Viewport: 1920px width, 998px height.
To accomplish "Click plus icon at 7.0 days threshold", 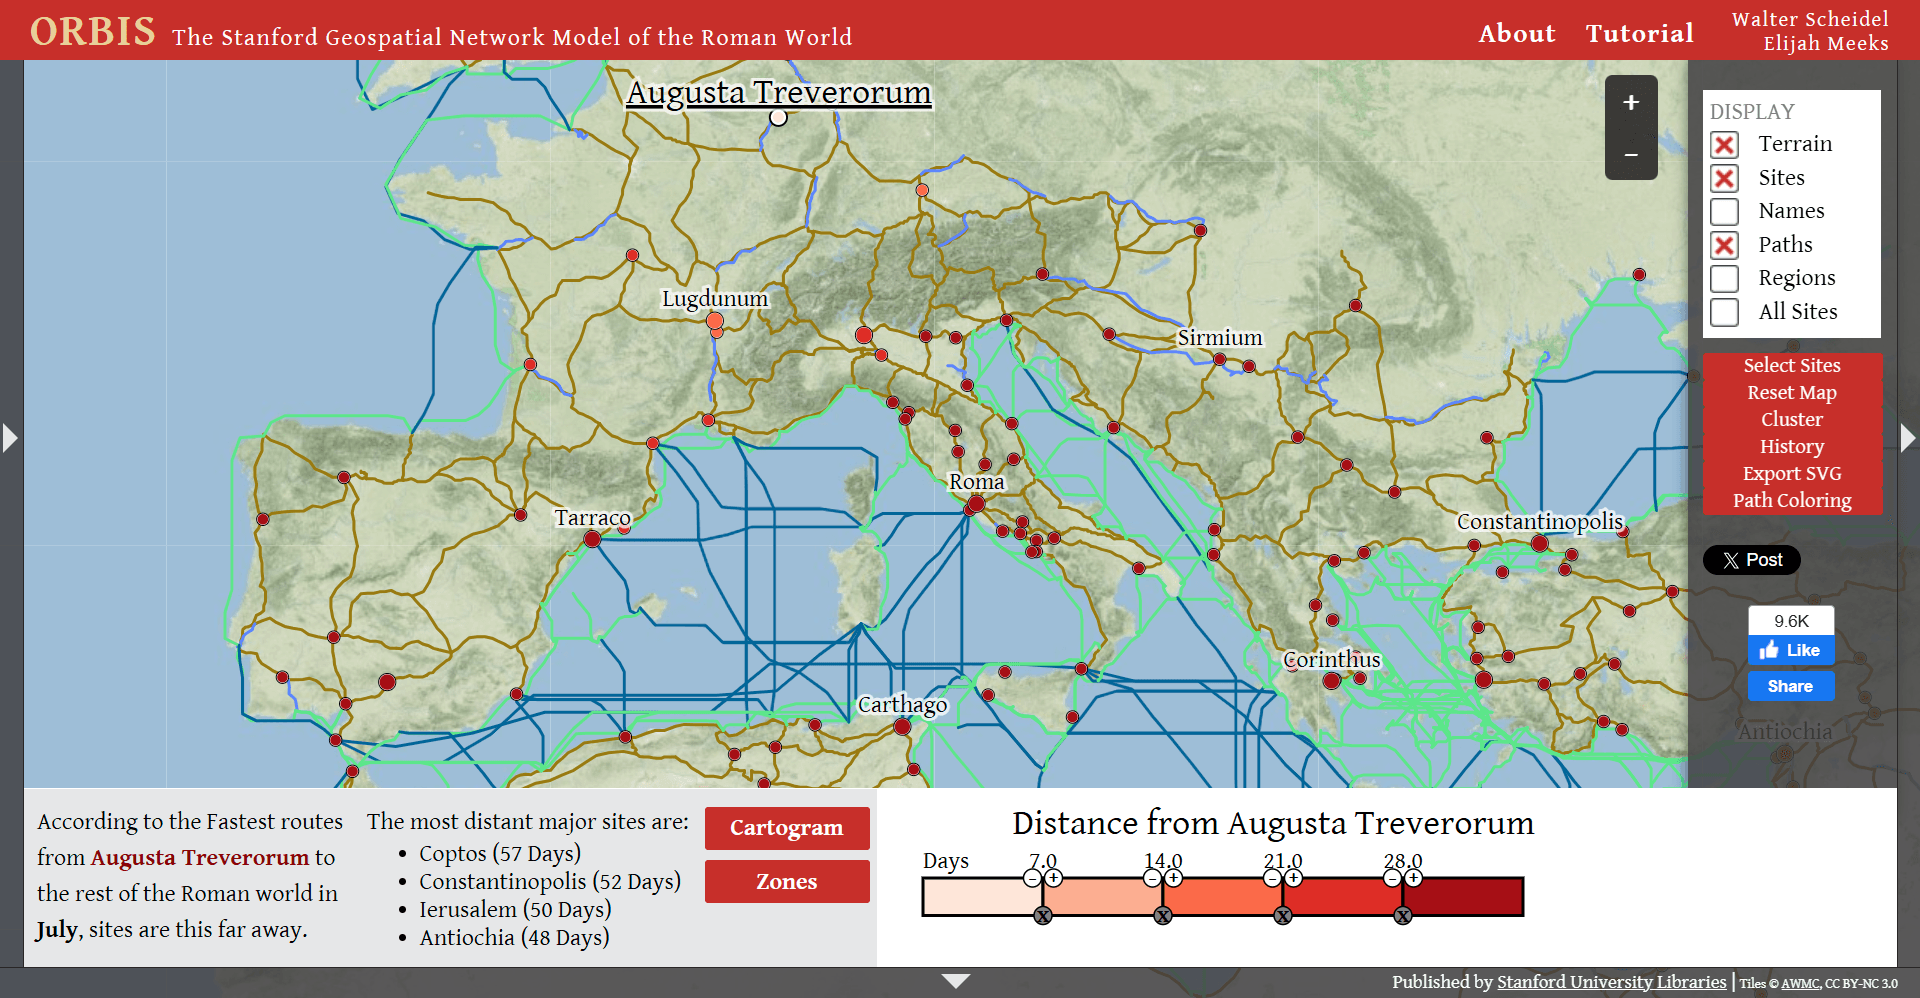I will [1053, 878].
